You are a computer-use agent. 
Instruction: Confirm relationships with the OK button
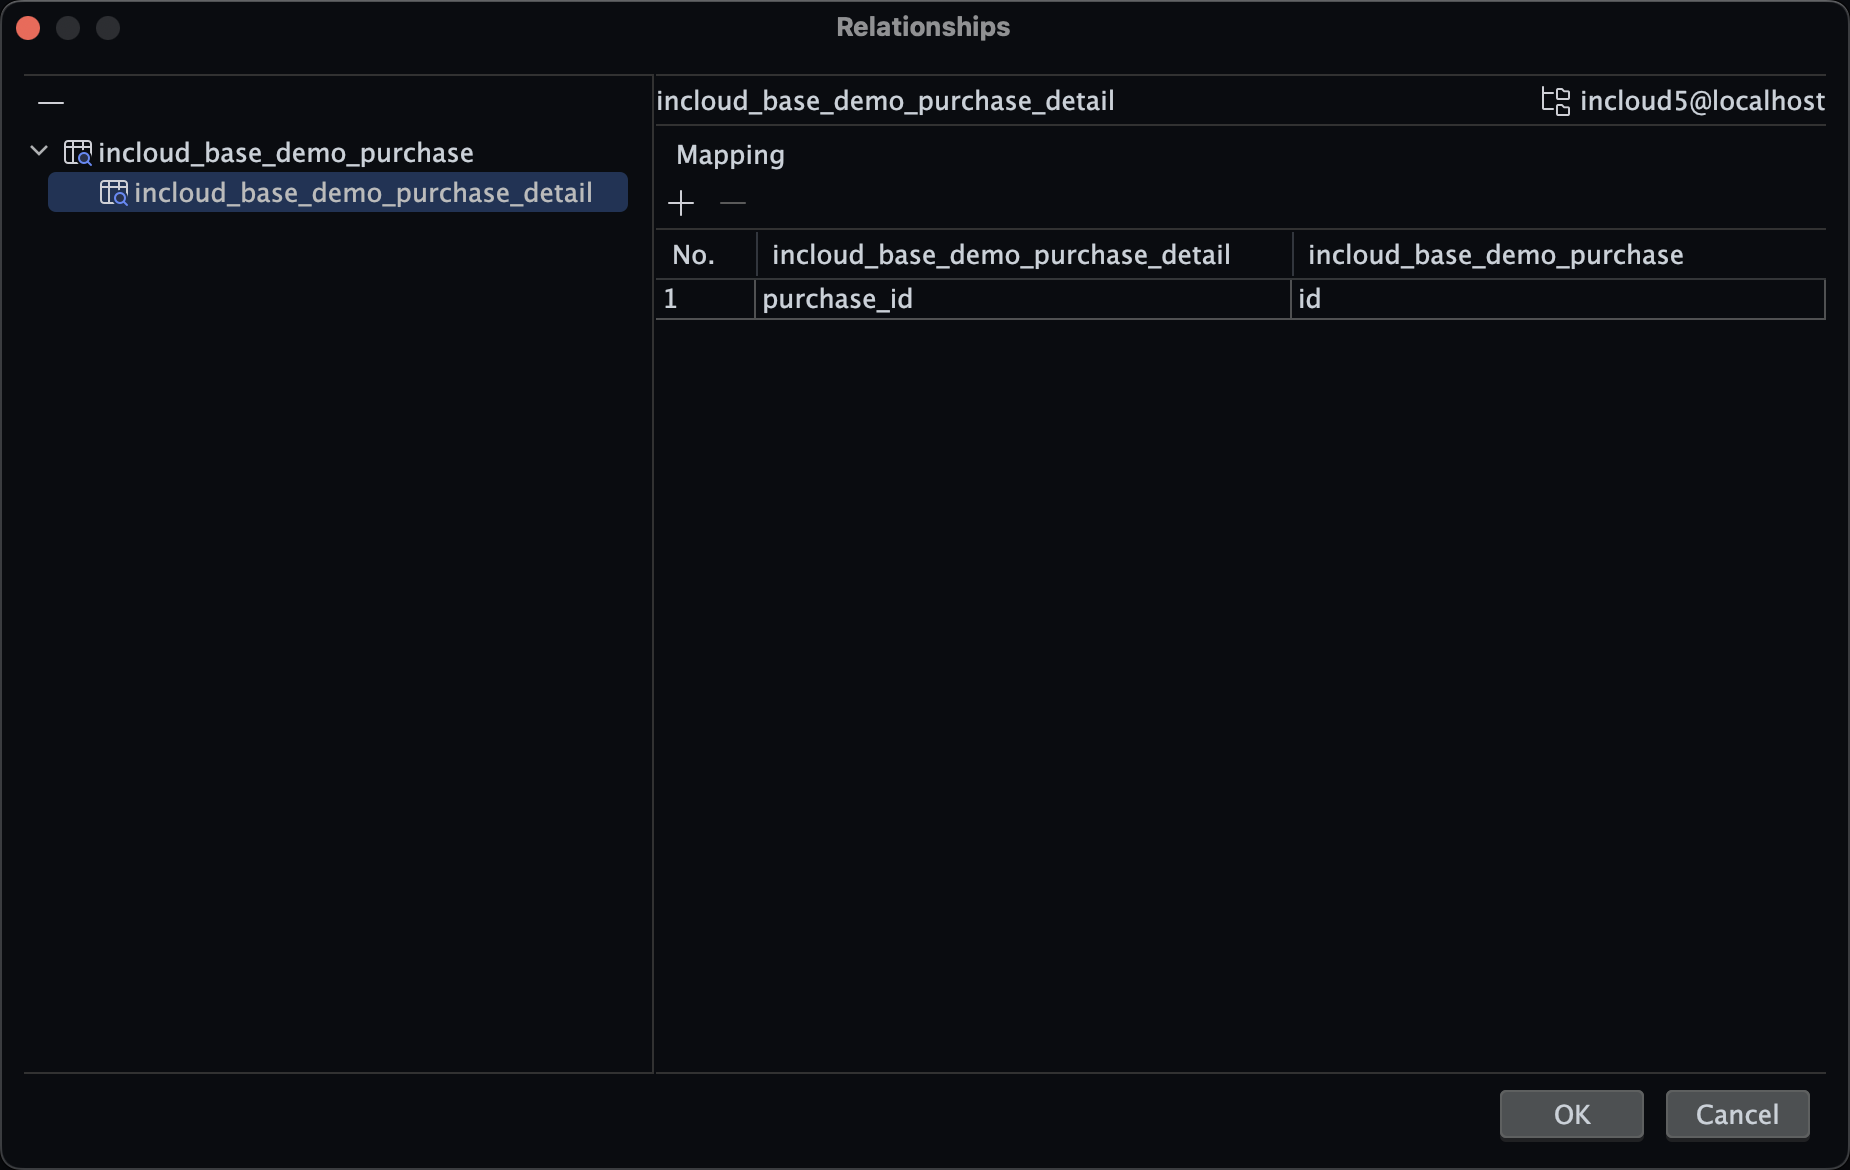[x=1571, y=1114]
